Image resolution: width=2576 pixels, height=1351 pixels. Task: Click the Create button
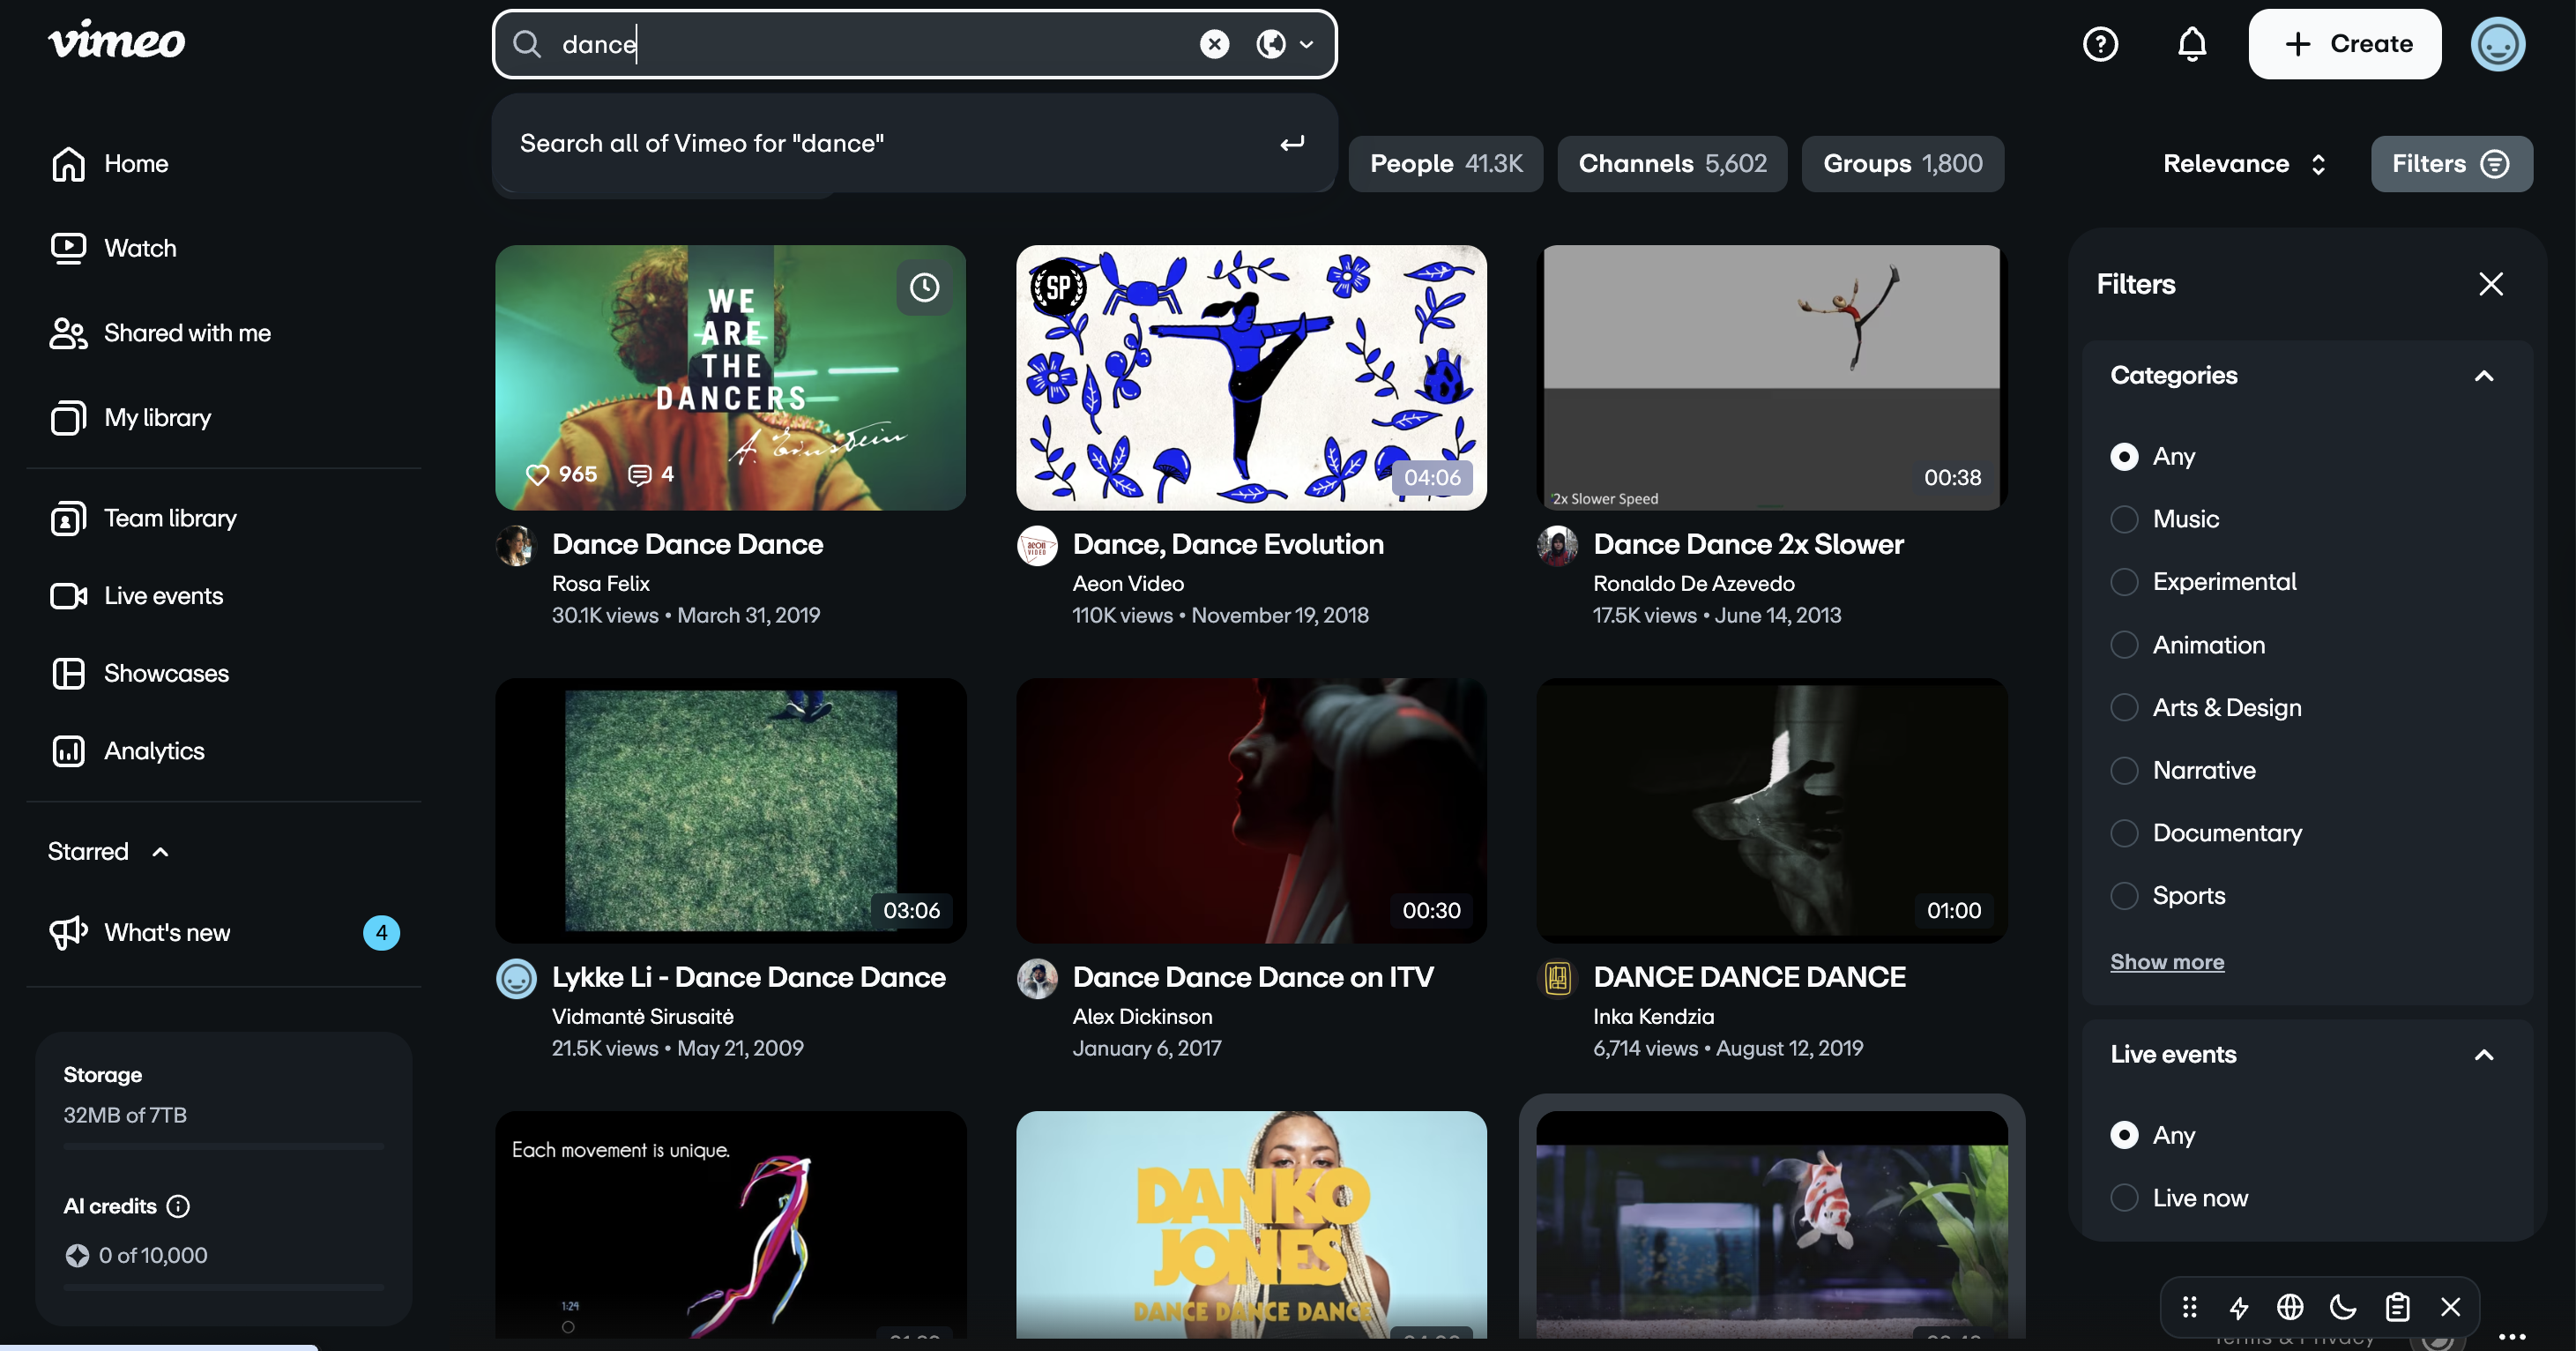(x=2344, y=43)
